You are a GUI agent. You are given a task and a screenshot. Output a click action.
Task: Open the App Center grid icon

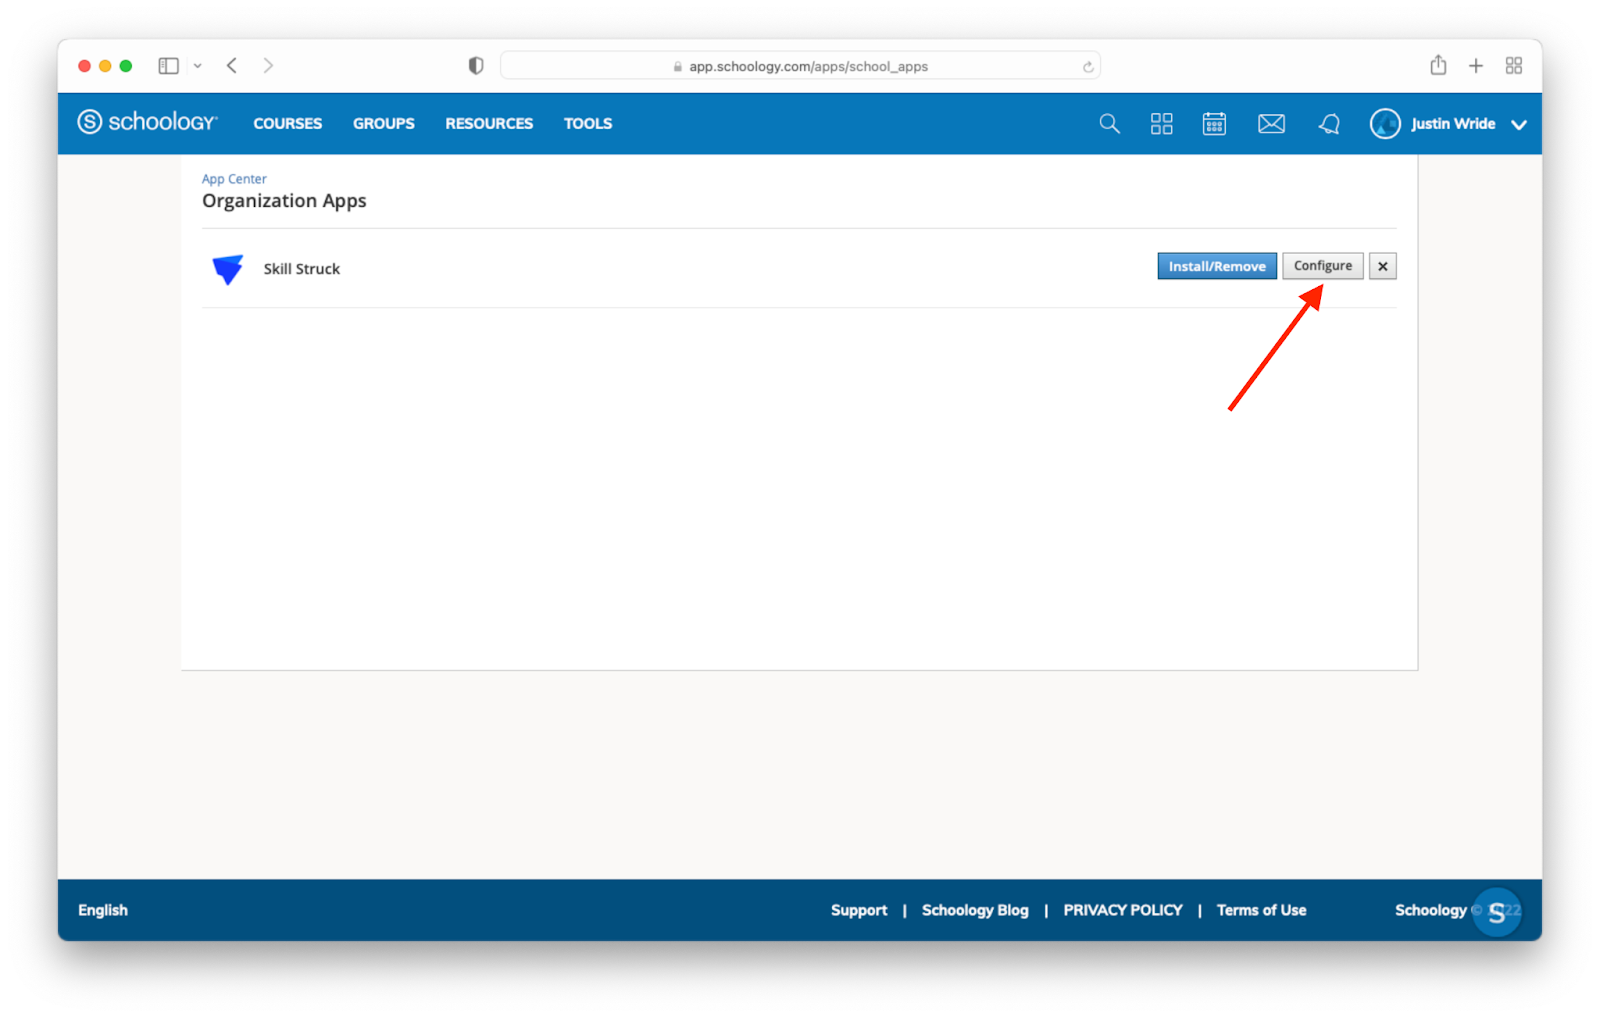coord(1161,124)
